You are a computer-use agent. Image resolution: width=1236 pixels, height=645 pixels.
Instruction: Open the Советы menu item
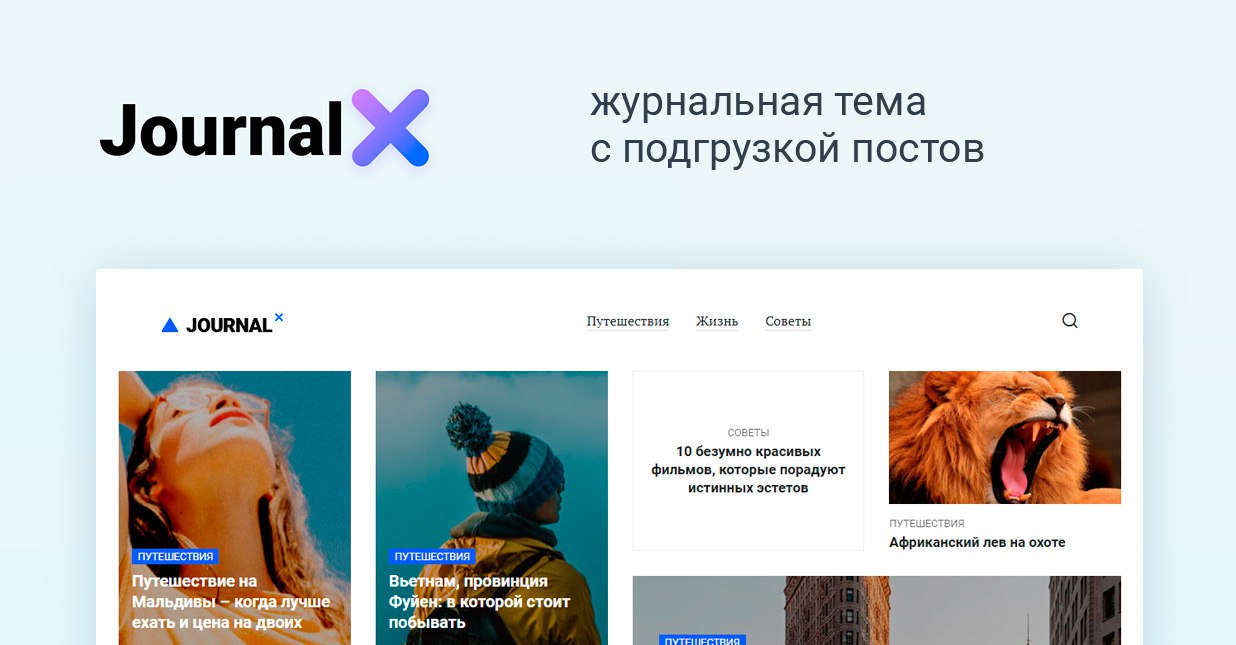pos(788,321)
